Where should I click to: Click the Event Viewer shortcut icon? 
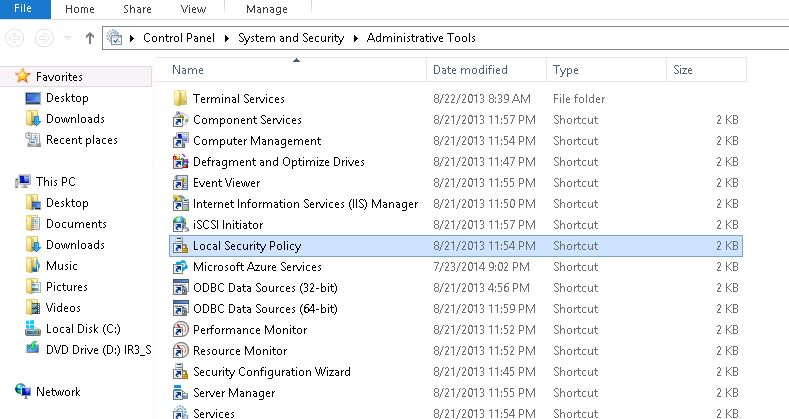point(180,183)
